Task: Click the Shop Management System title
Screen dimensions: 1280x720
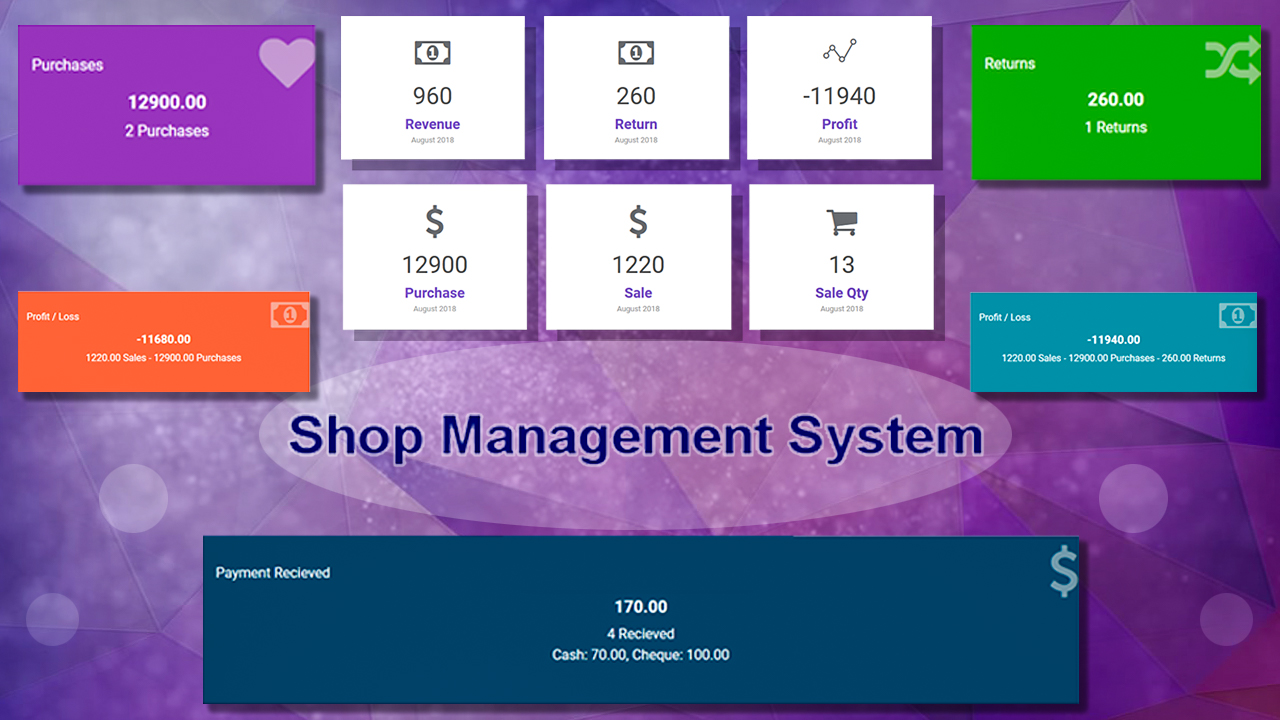Action: tap(635, 437)
